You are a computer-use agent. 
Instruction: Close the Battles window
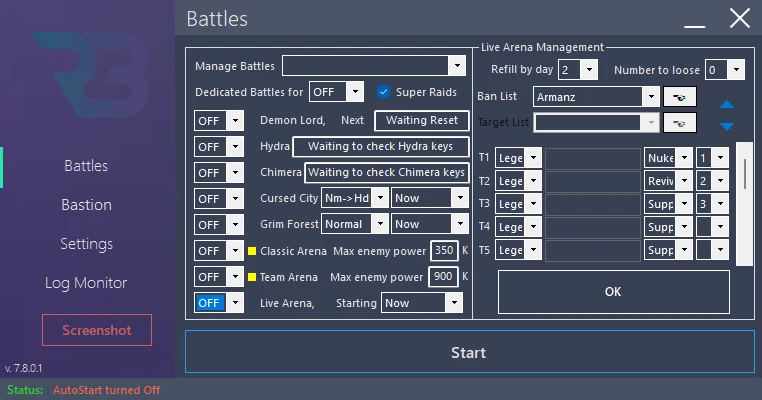coord(740,19)
